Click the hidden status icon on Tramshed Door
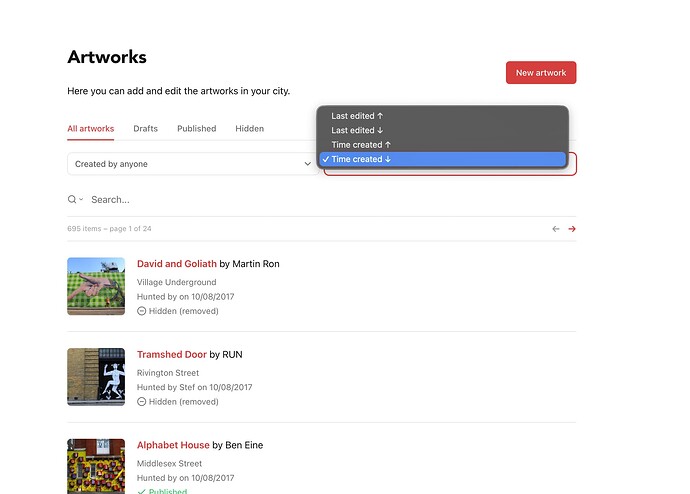The width and height of the screenshot is (690, 494). (x=142, y=402)
